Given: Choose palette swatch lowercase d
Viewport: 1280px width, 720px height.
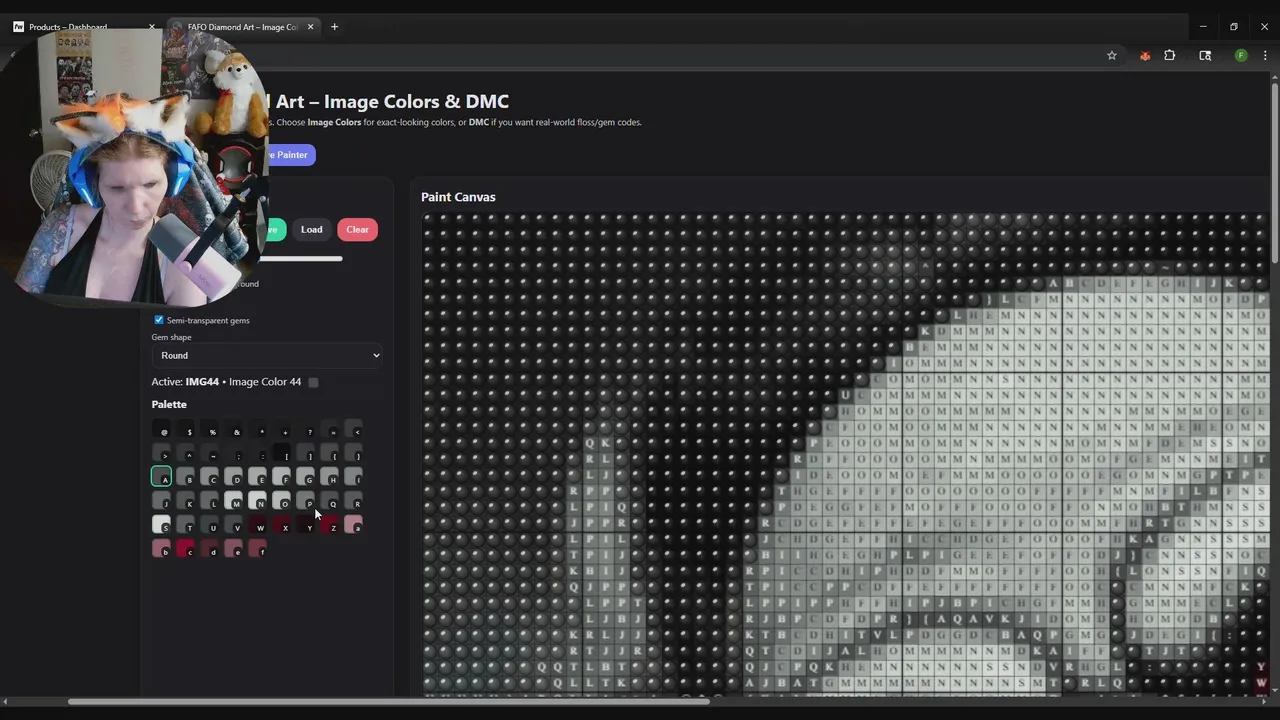Looking at the screenshot, I should 209,548.
